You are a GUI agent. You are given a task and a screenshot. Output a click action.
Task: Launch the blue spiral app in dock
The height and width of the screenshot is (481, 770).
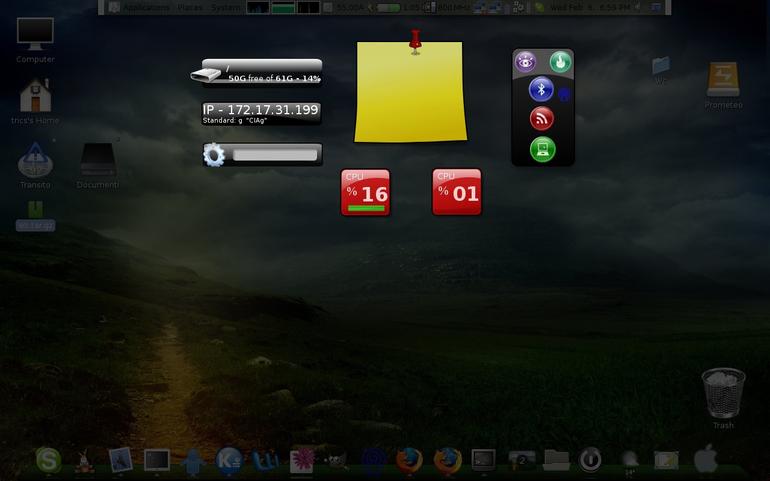point(373,461)
